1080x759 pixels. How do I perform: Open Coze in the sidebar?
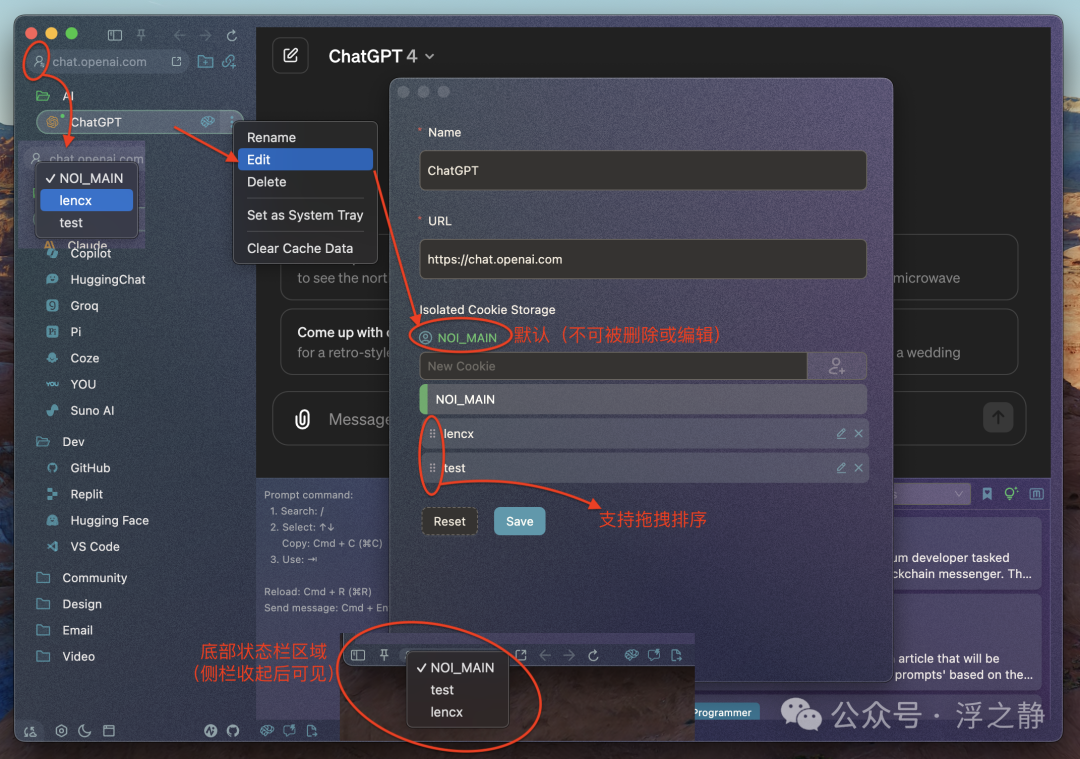pyautogui.click(x=84, y=358)
